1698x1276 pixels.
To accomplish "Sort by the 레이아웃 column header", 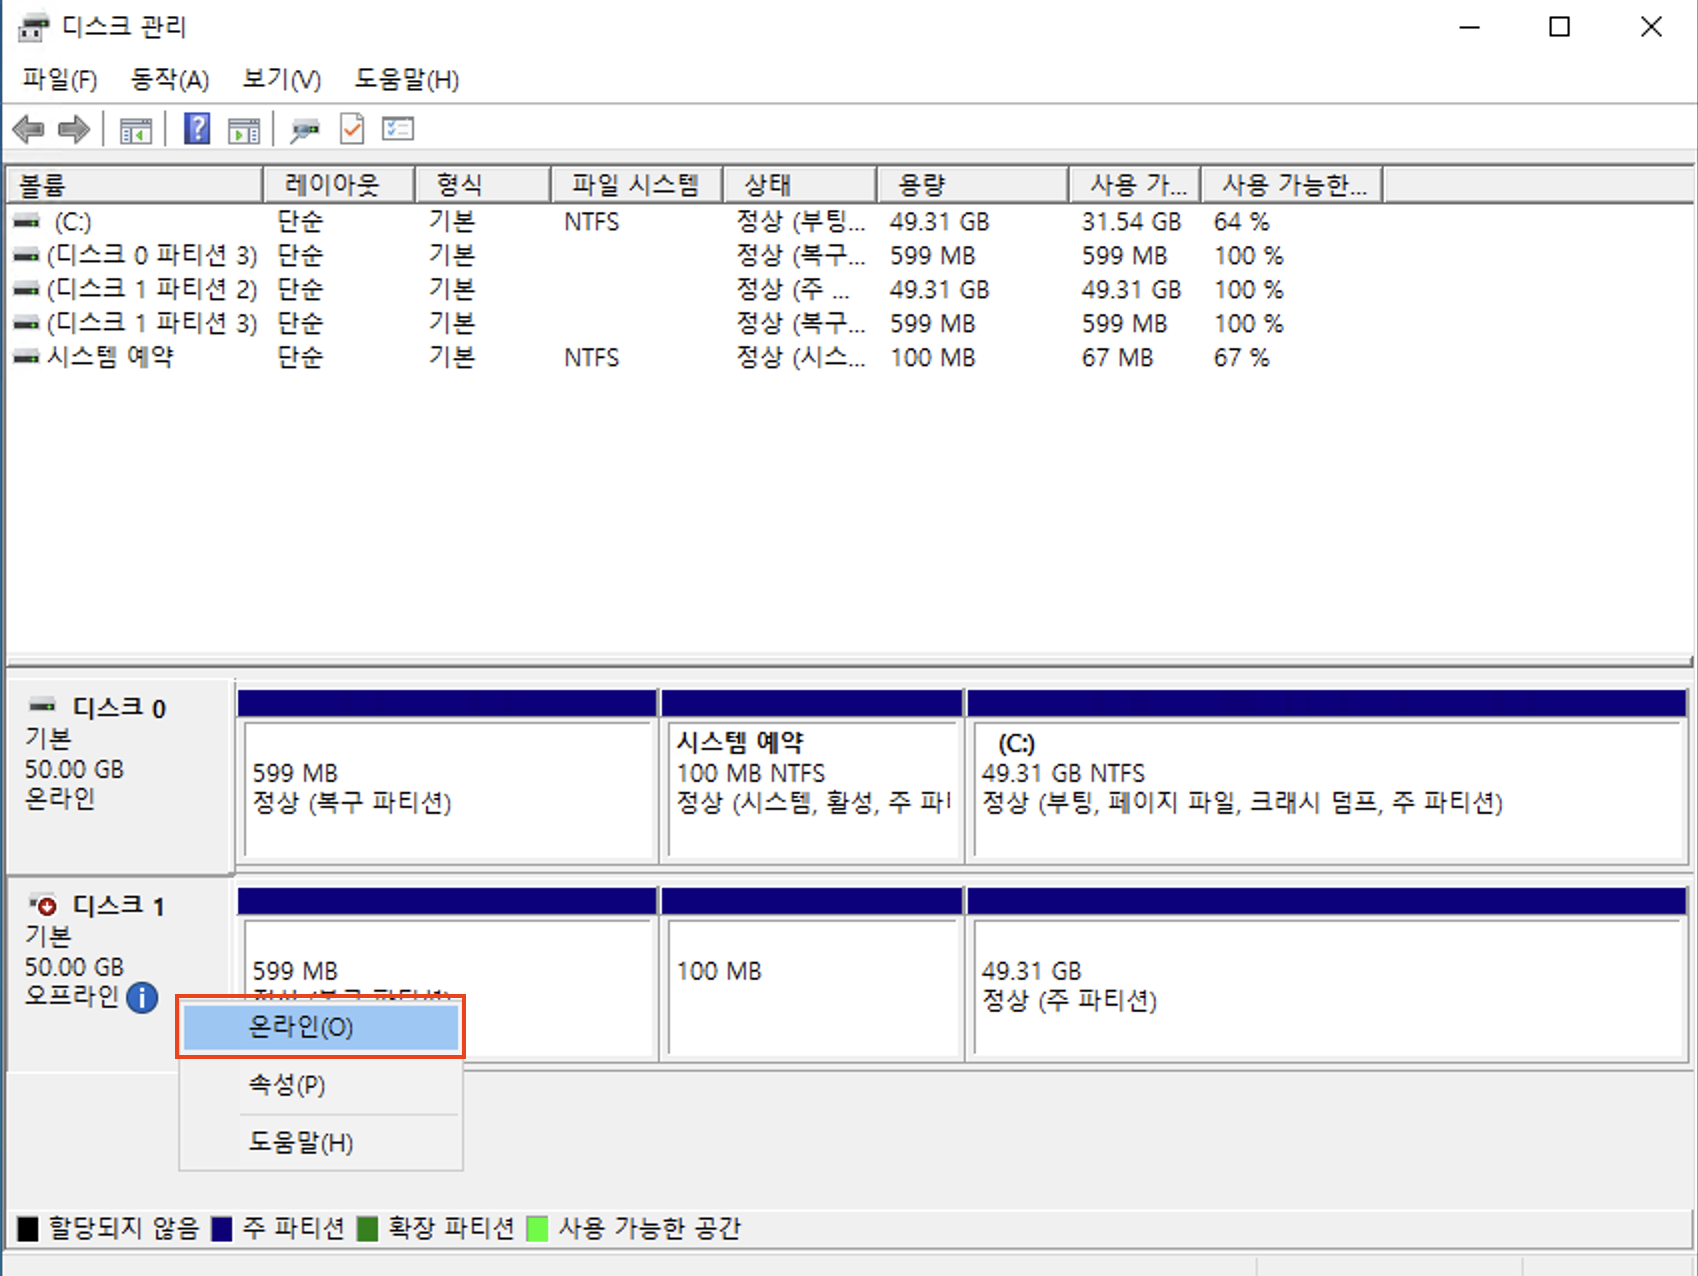I will pyautogui.click(x=339, y=184).
